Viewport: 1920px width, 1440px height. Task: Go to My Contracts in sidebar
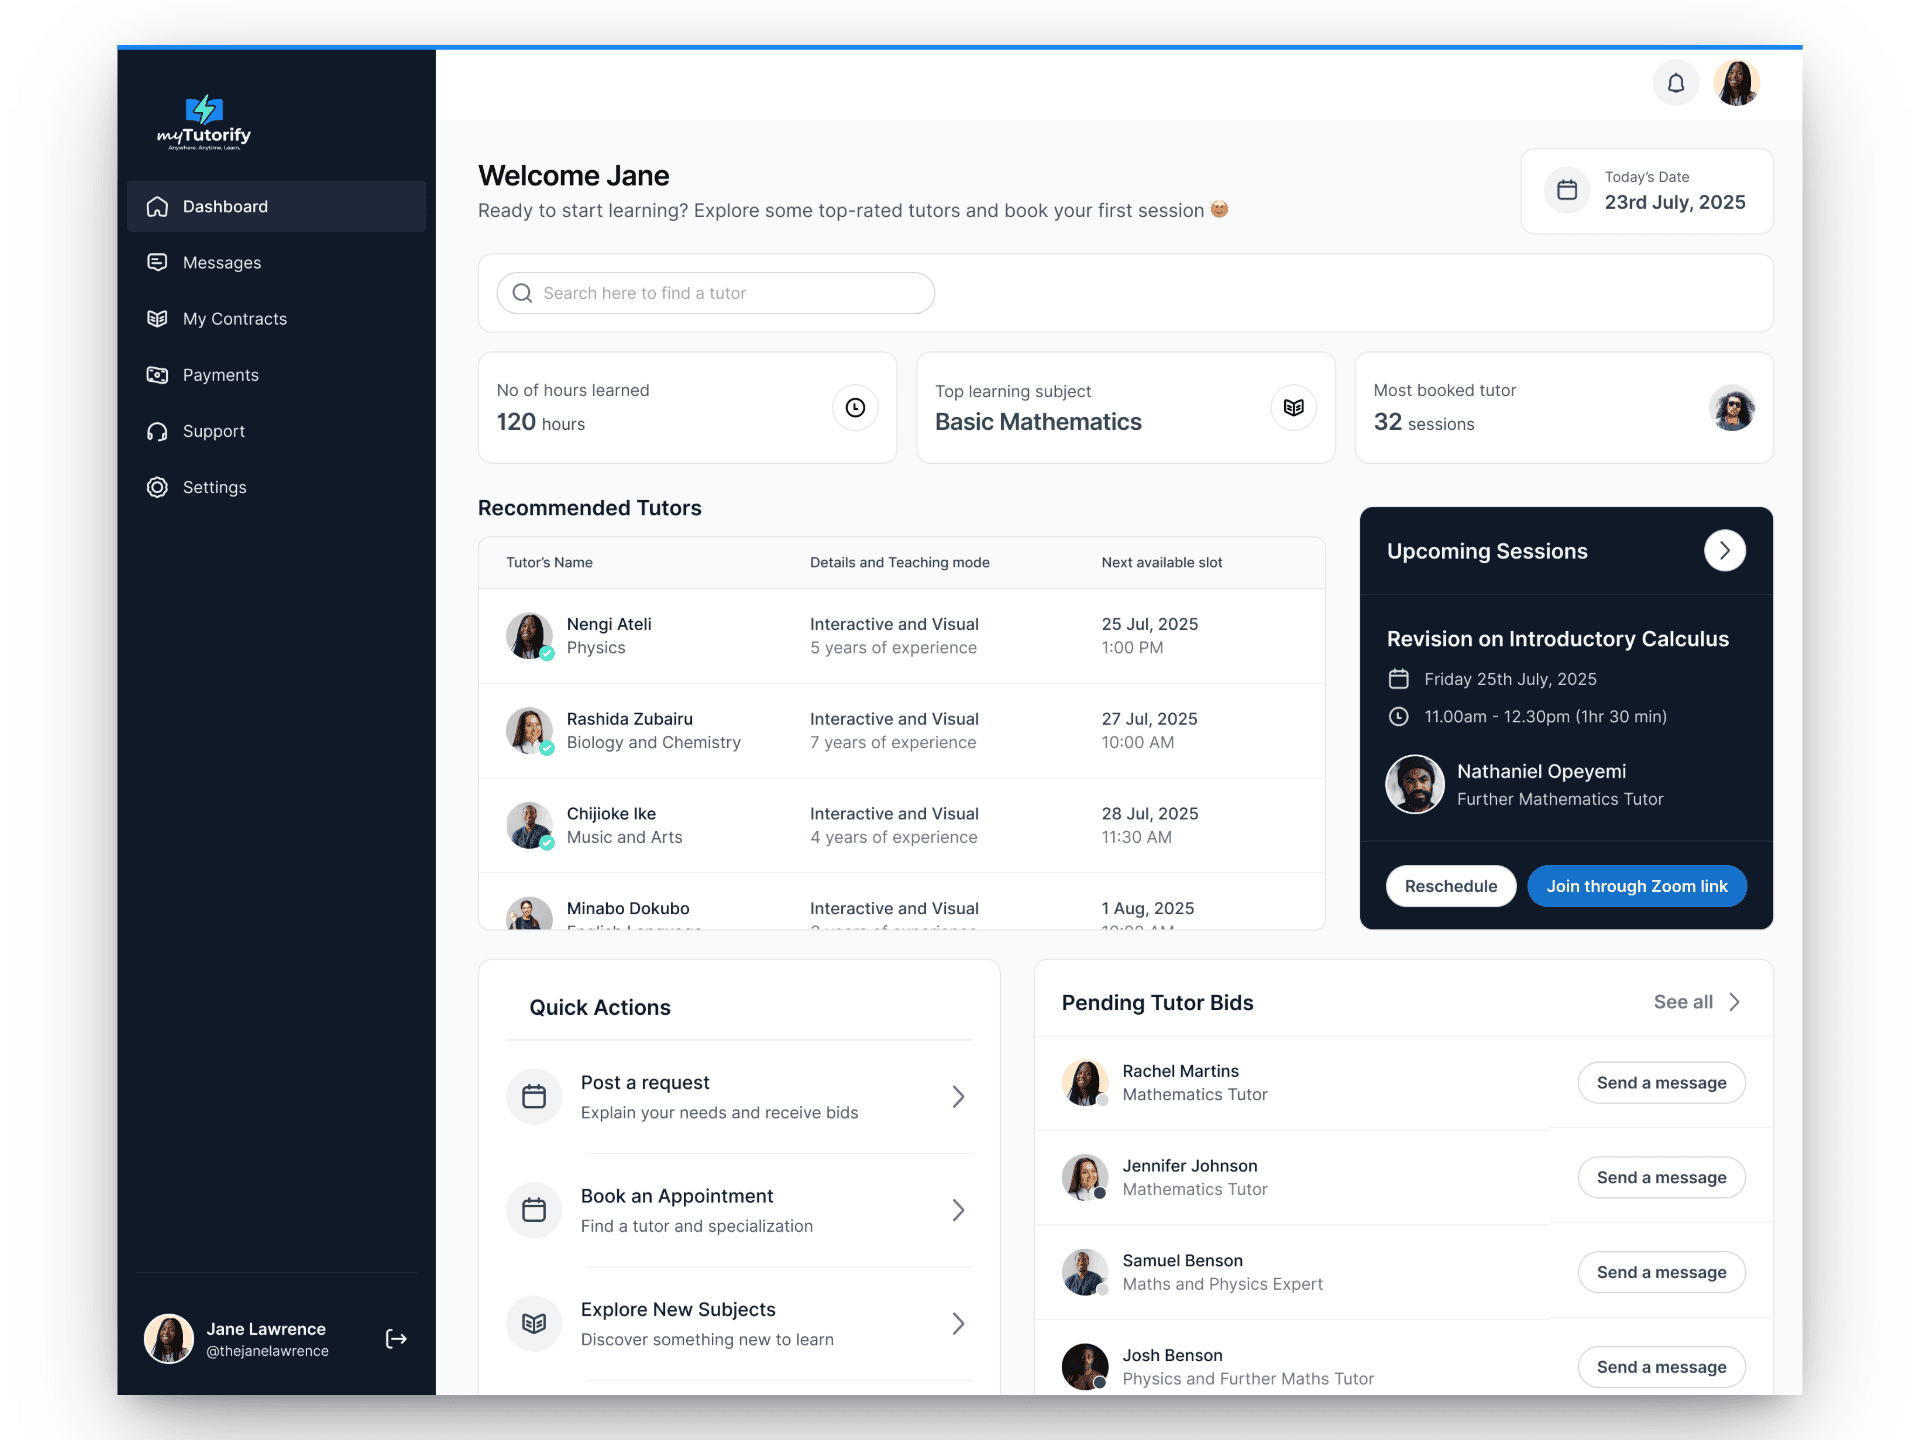(x=234, y=318)
